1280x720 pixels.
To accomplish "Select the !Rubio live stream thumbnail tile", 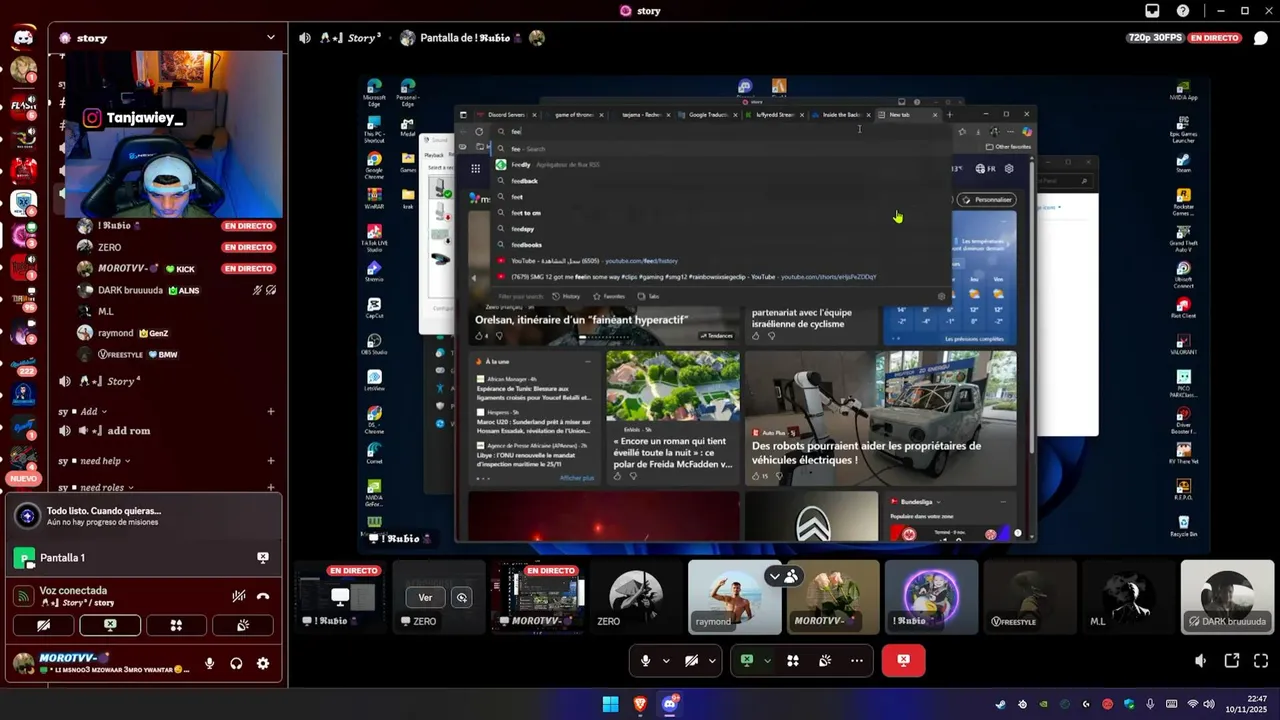I will pyautogui.click(x=339, y=597).
